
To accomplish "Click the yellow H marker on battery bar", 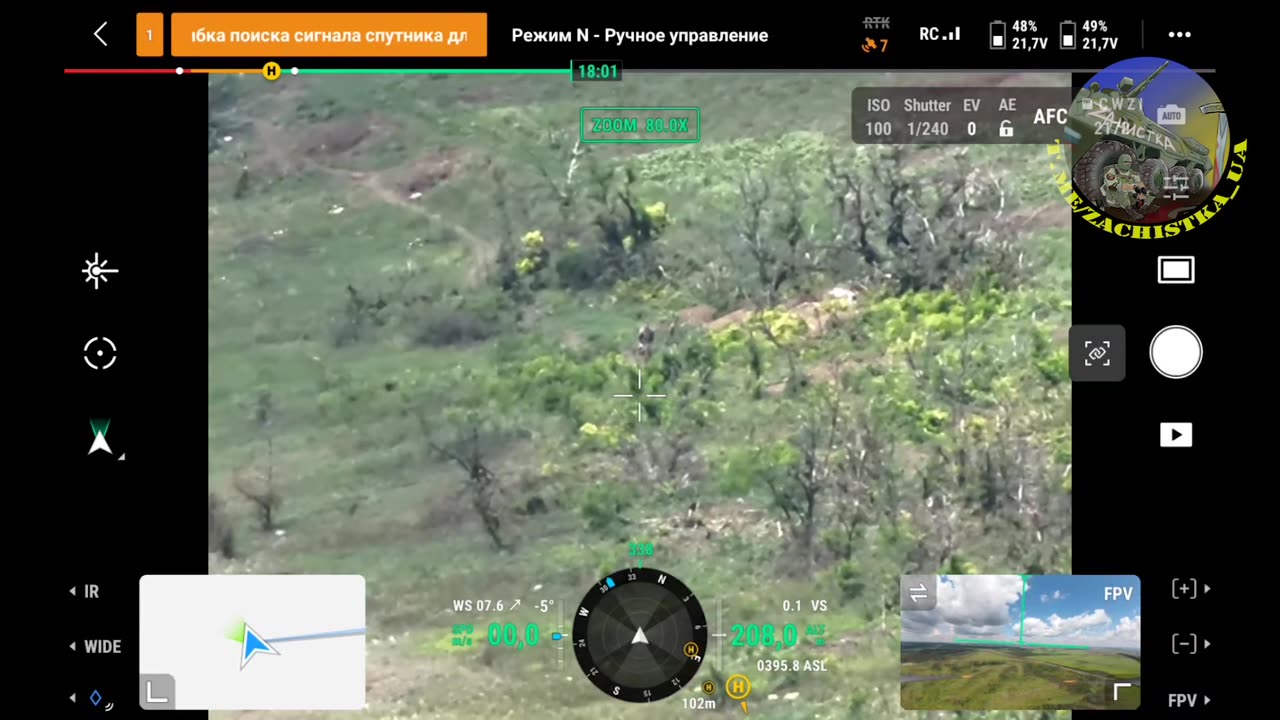I will (271, 71).
